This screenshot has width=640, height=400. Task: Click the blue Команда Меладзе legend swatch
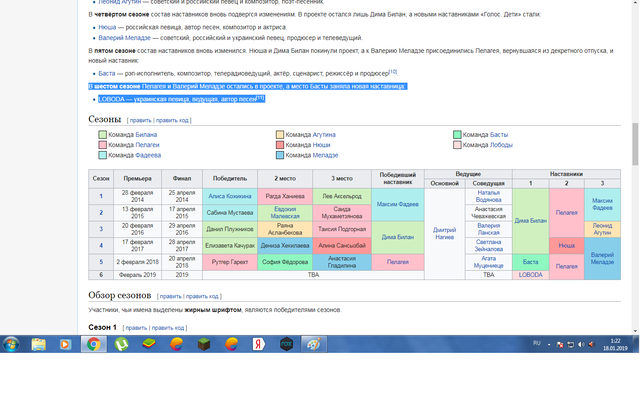(280, 155)
